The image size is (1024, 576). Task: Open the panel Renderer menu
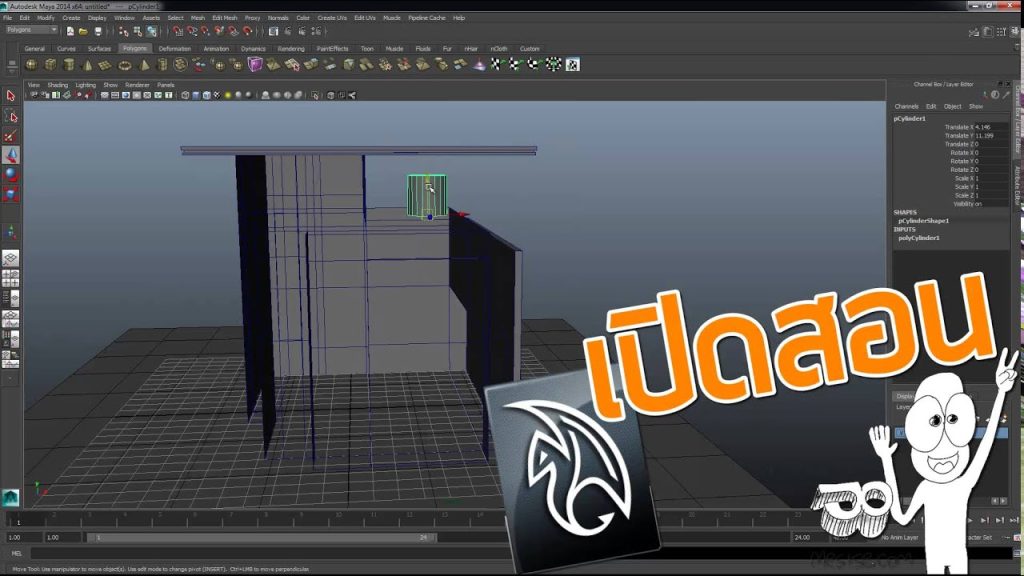(137, 85)
